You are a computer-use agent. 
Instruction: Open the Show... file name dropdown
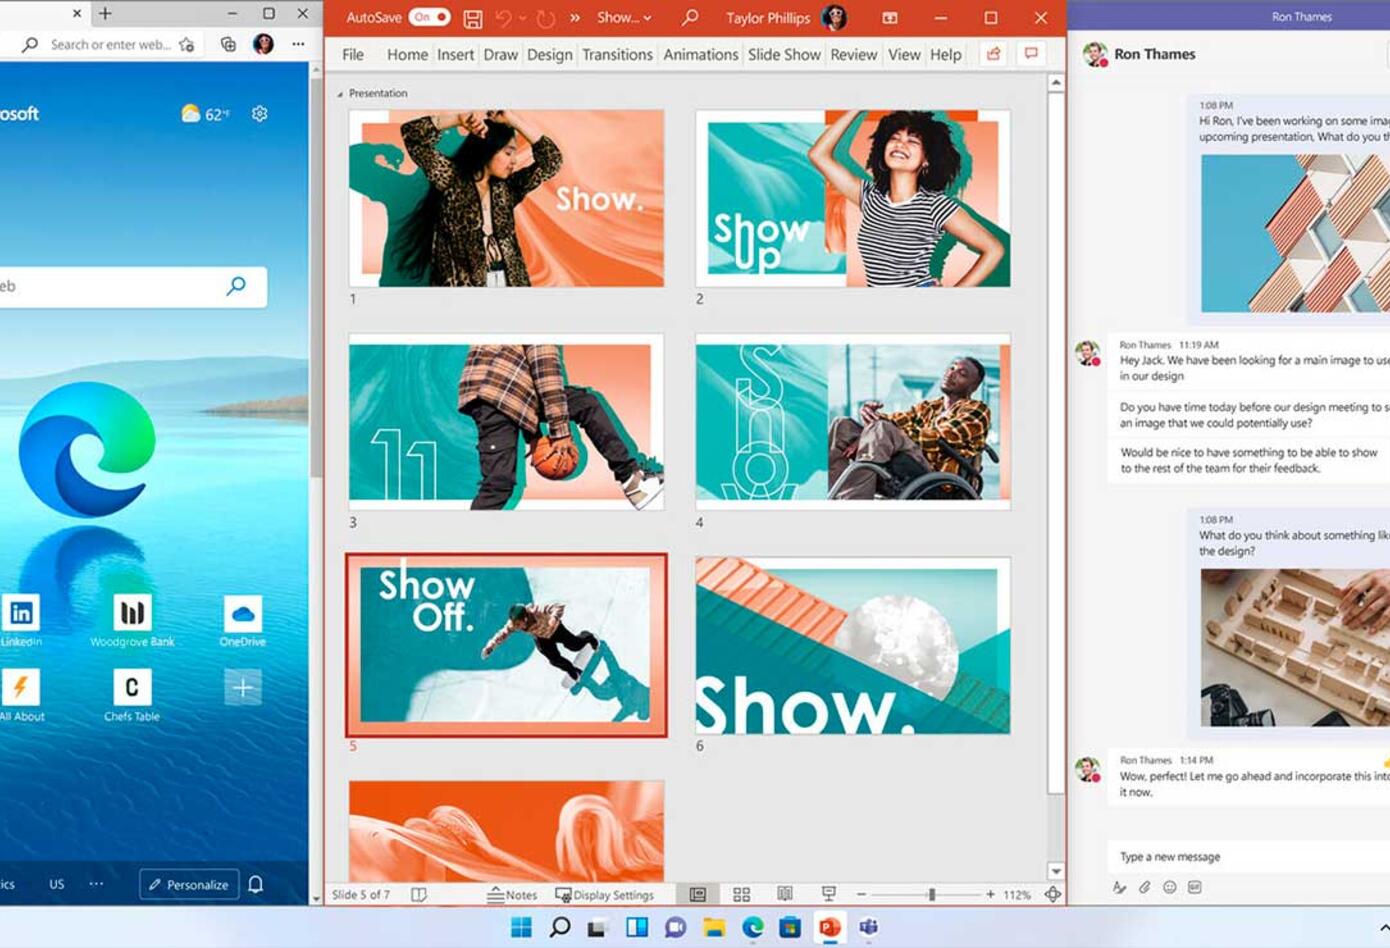[623, 18]
